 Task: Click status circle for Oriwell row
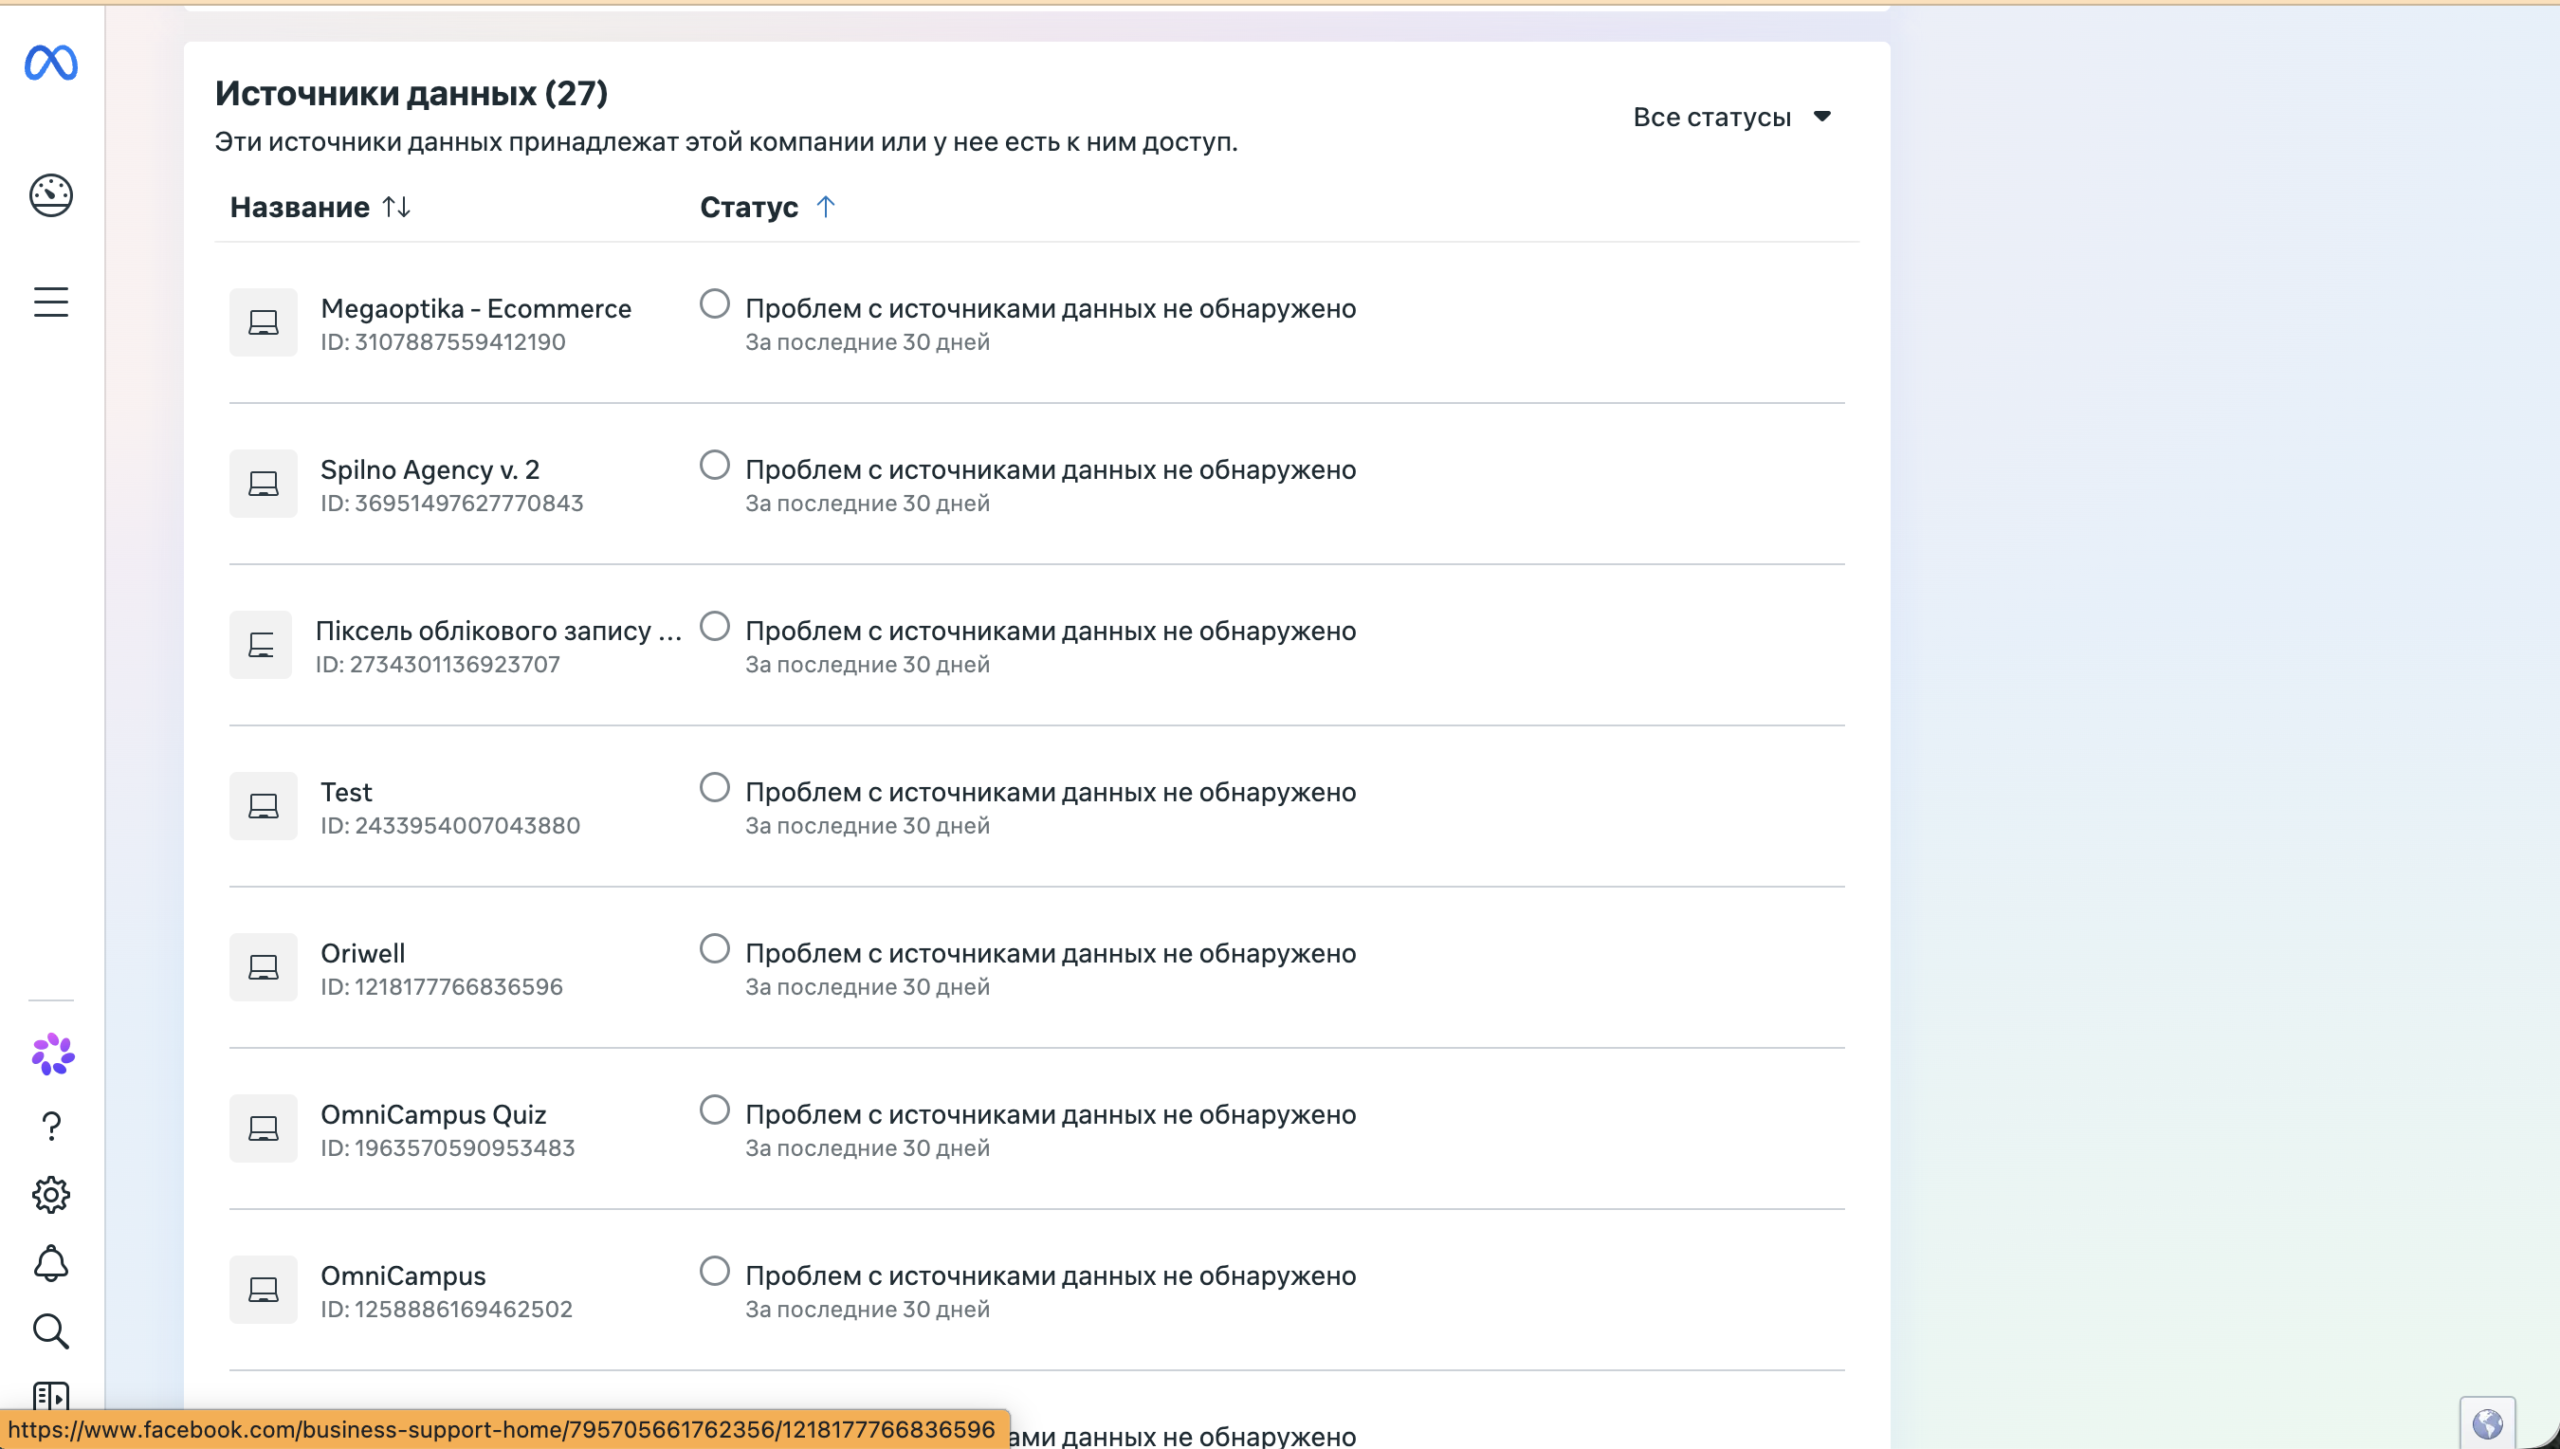tap(714, 948)
